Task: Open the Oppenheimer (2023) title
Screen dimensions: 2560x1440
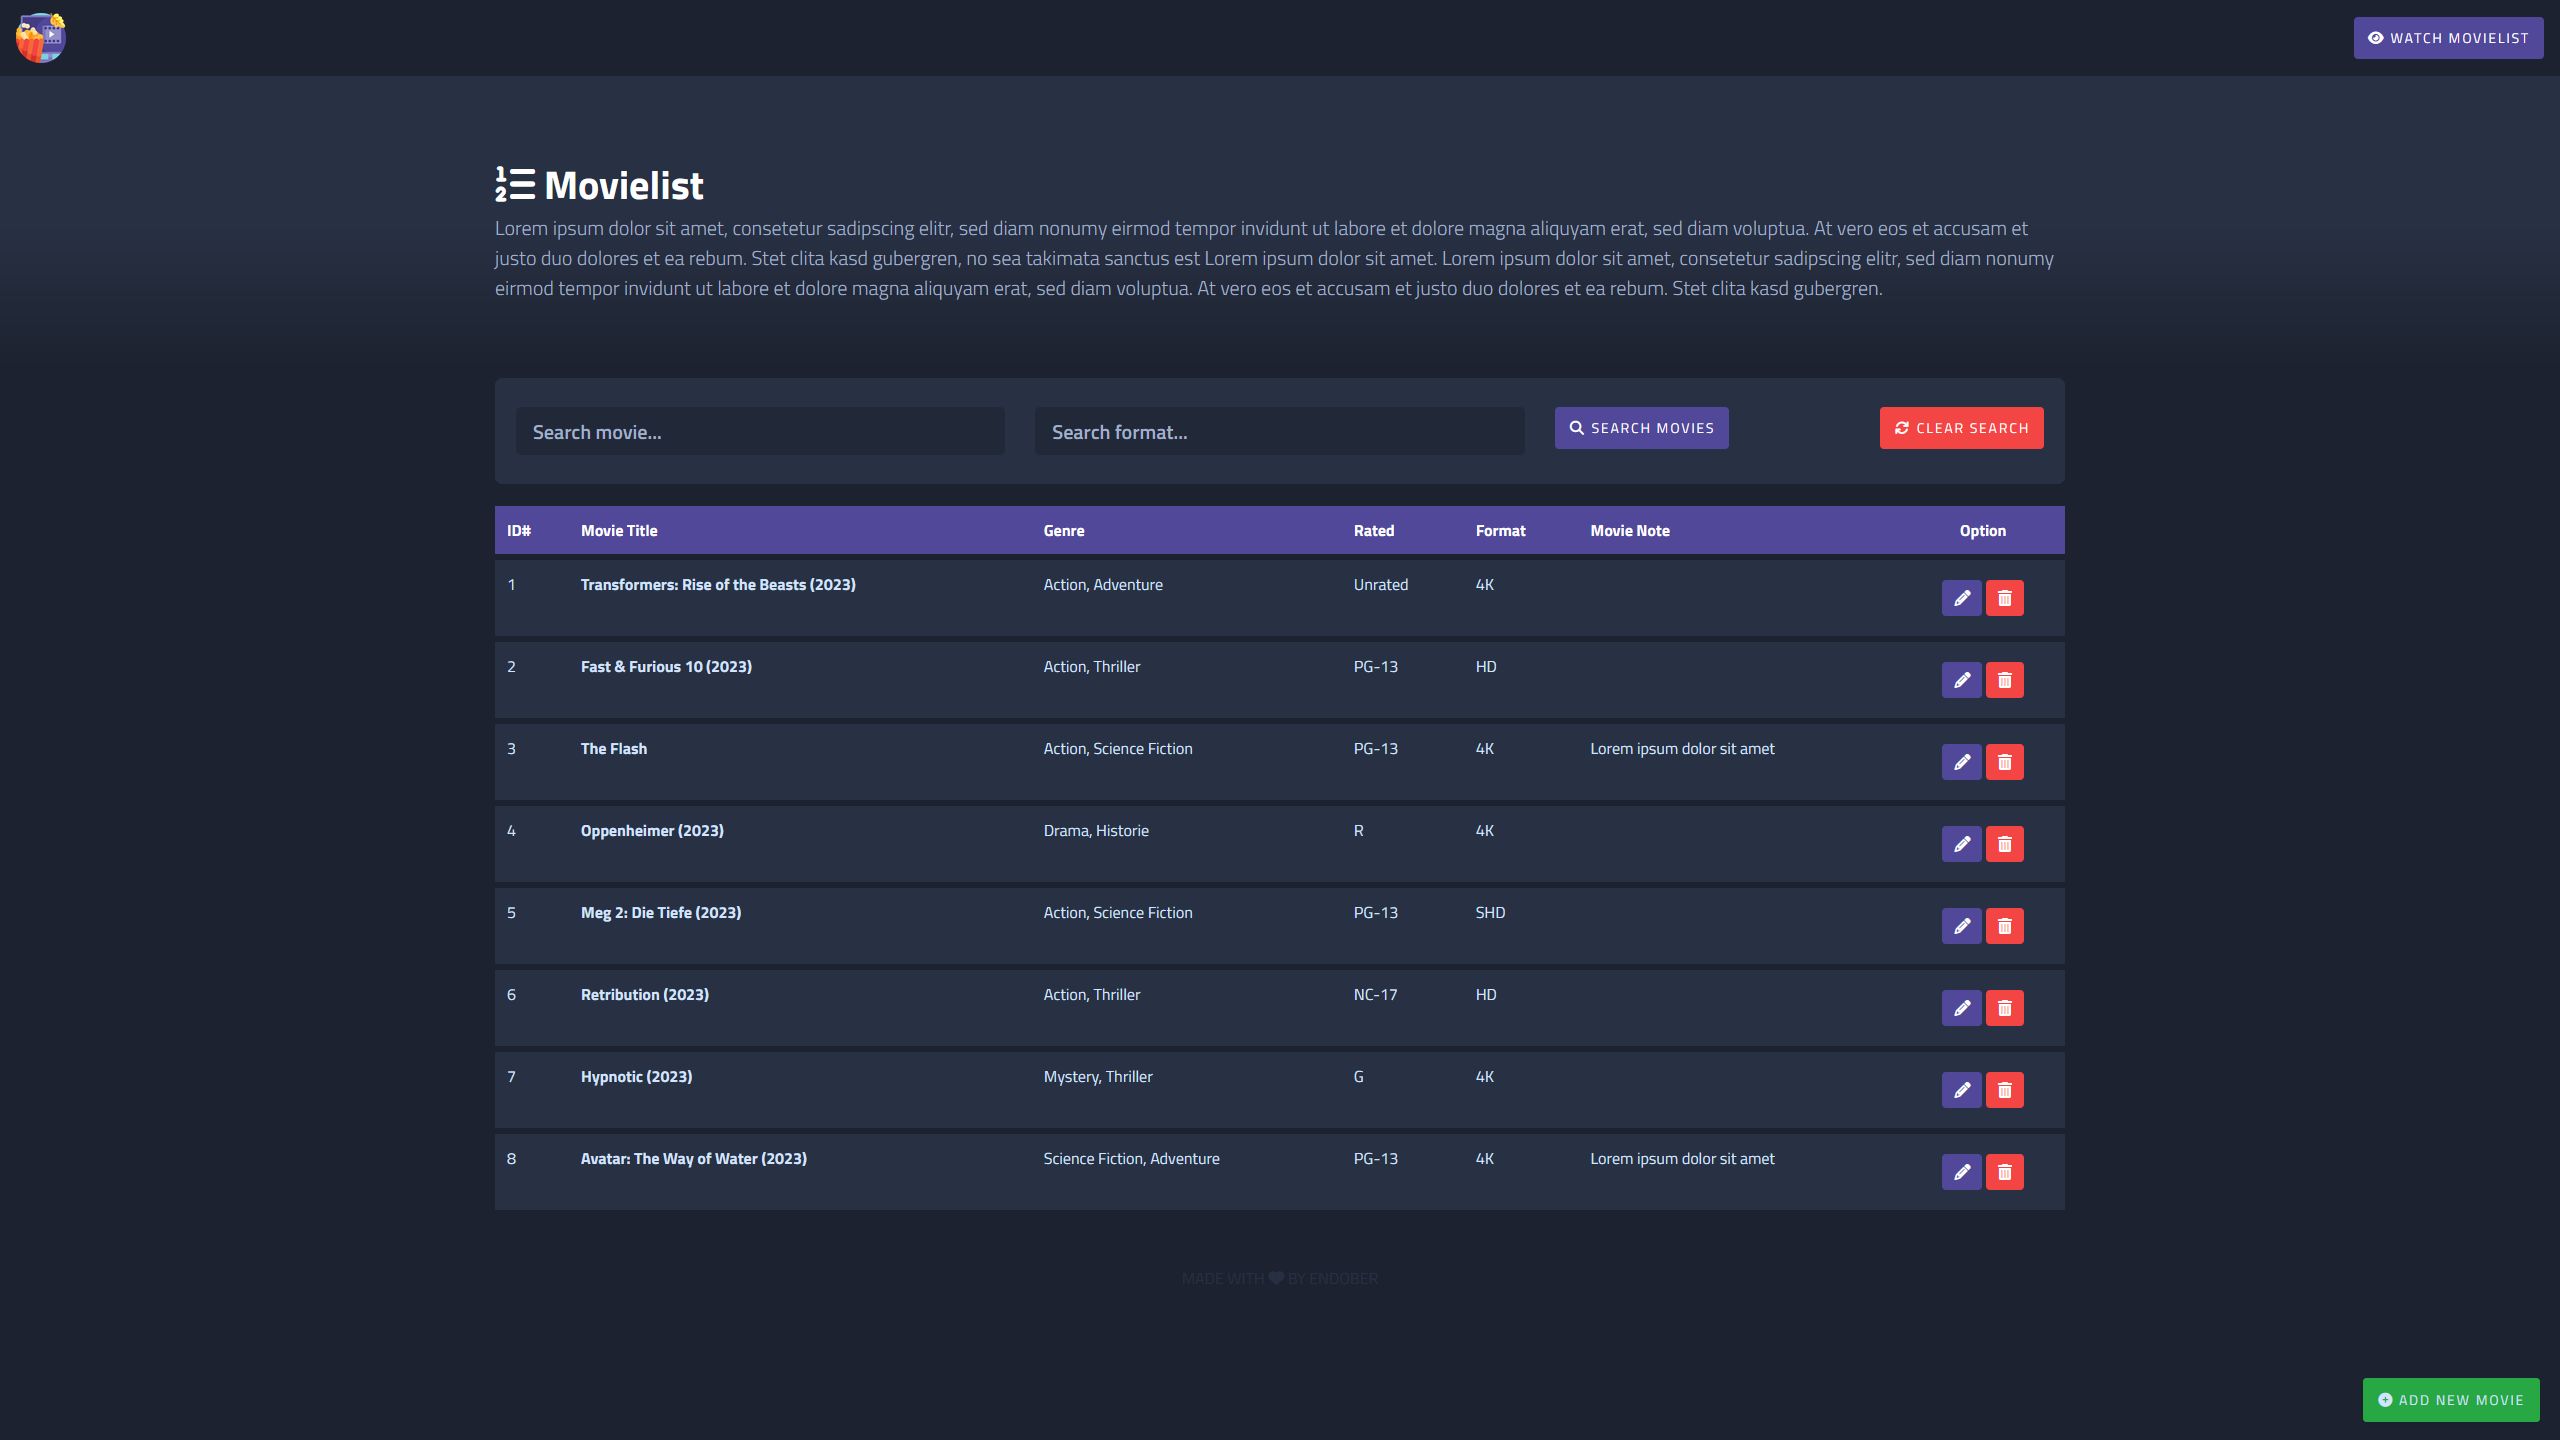Action: tap(652, 831)
